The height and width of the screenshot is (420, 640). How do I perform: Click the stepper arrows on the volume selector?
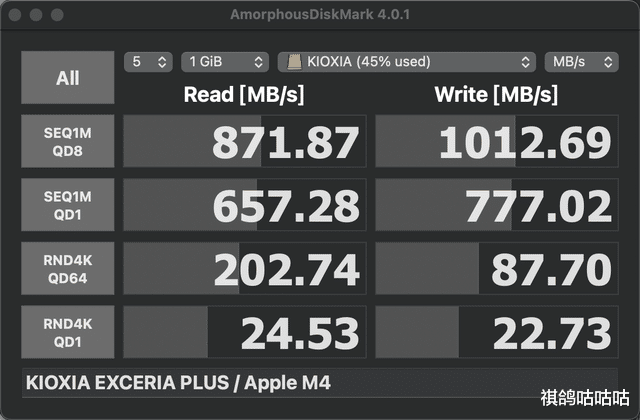coord(525,62)
